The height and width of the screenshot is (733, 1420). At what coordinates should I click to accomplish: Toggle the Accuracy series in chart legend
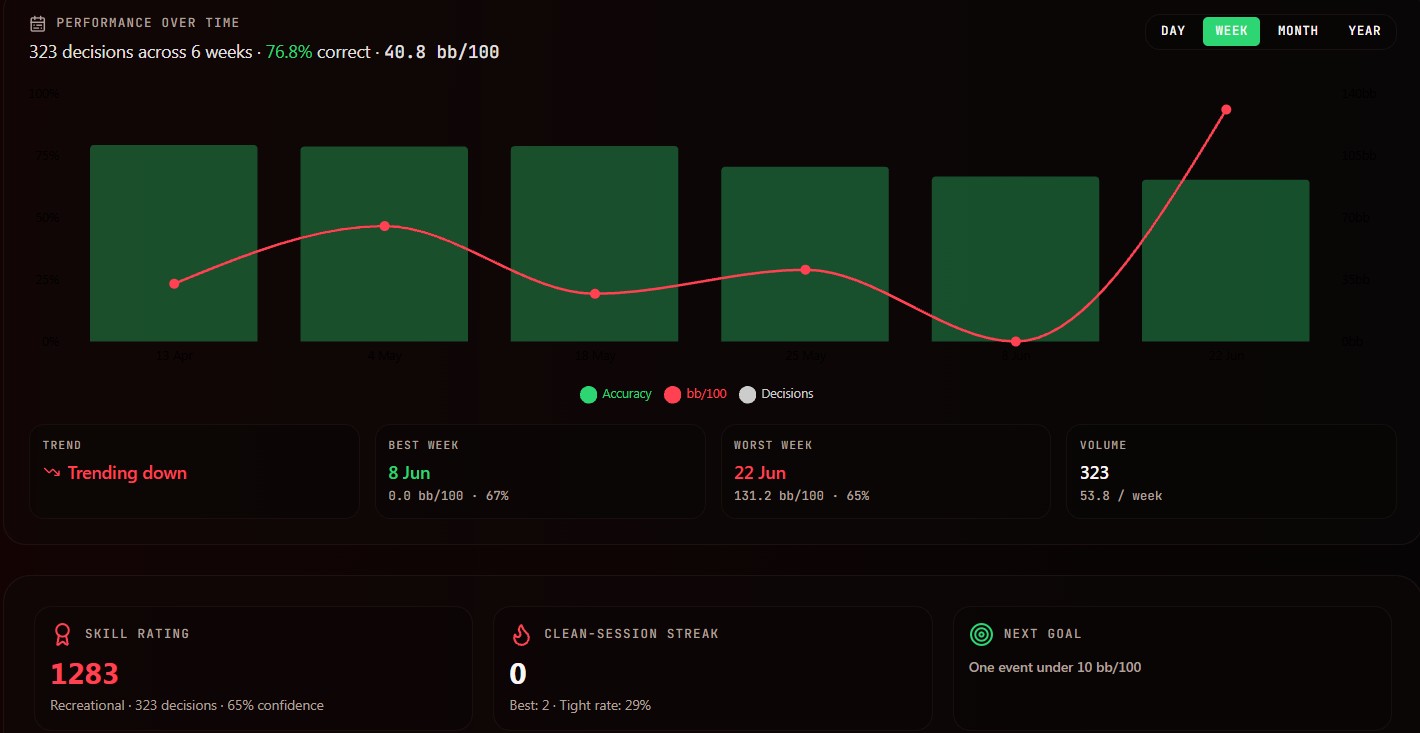click(616, 394)
